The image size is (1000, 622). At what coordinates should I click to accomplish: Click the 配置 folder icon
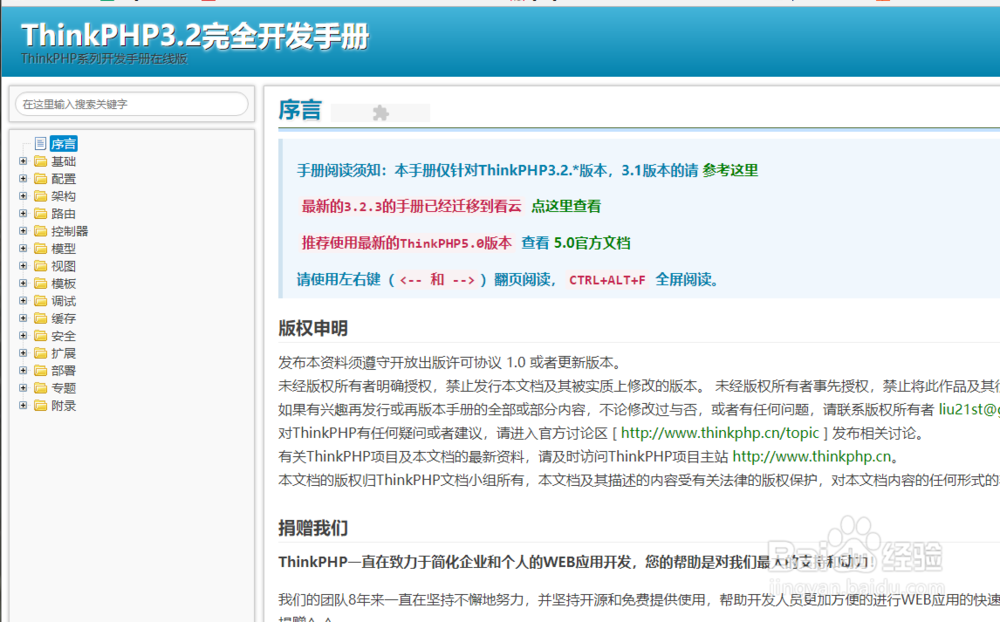(41, 178)
